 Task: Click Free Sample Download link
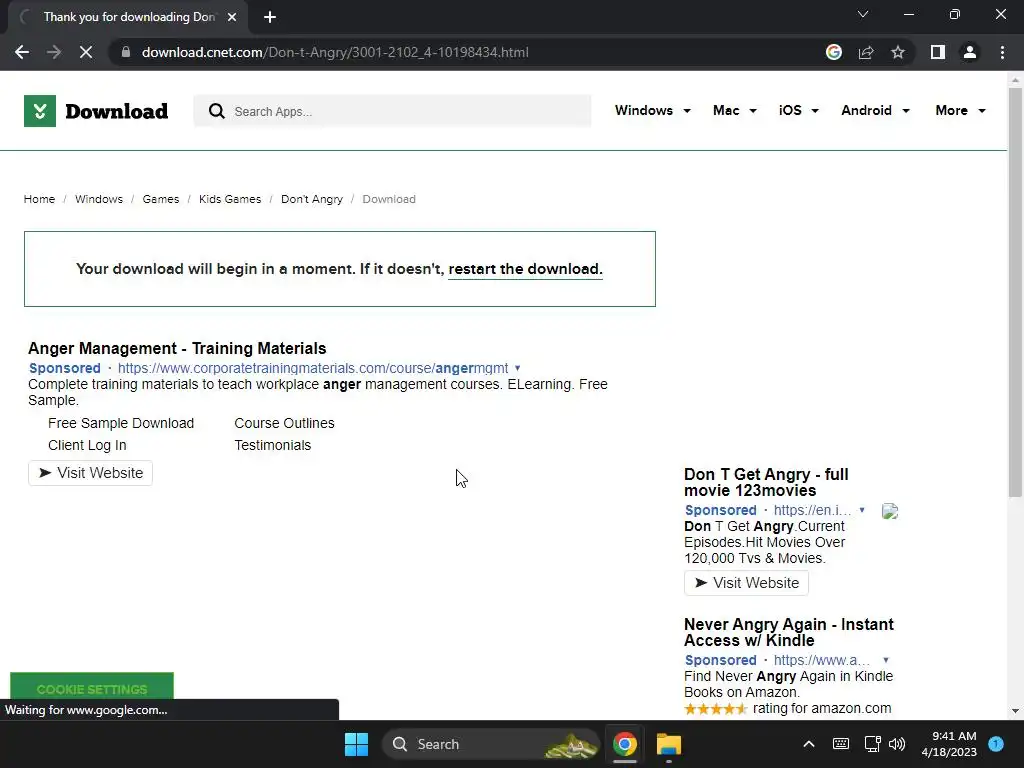(x=121, y=423)
